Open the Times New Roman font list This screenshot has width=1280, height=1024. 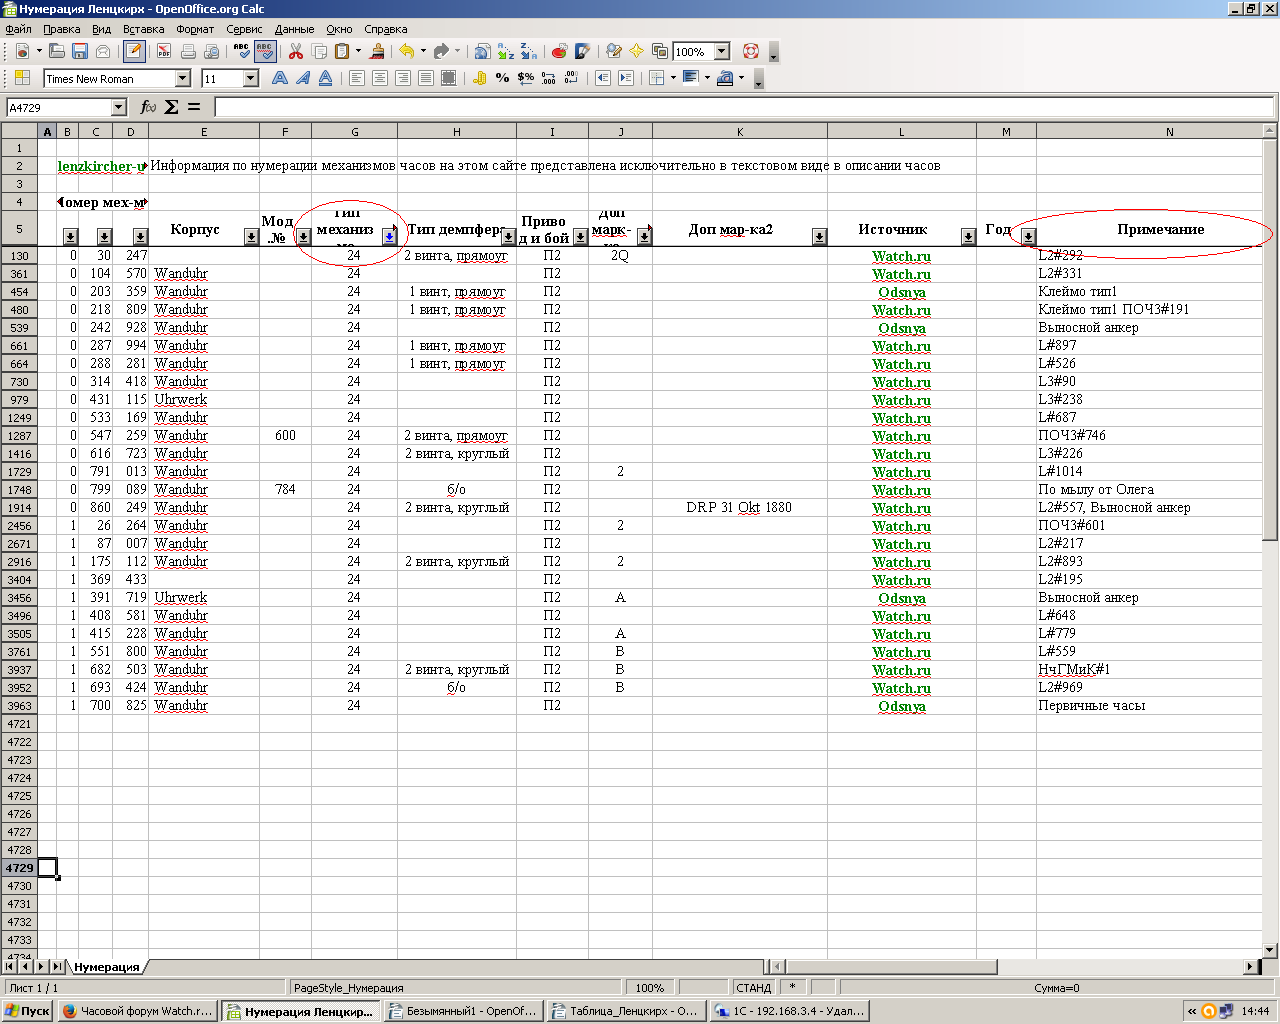(x=183, y=78)
